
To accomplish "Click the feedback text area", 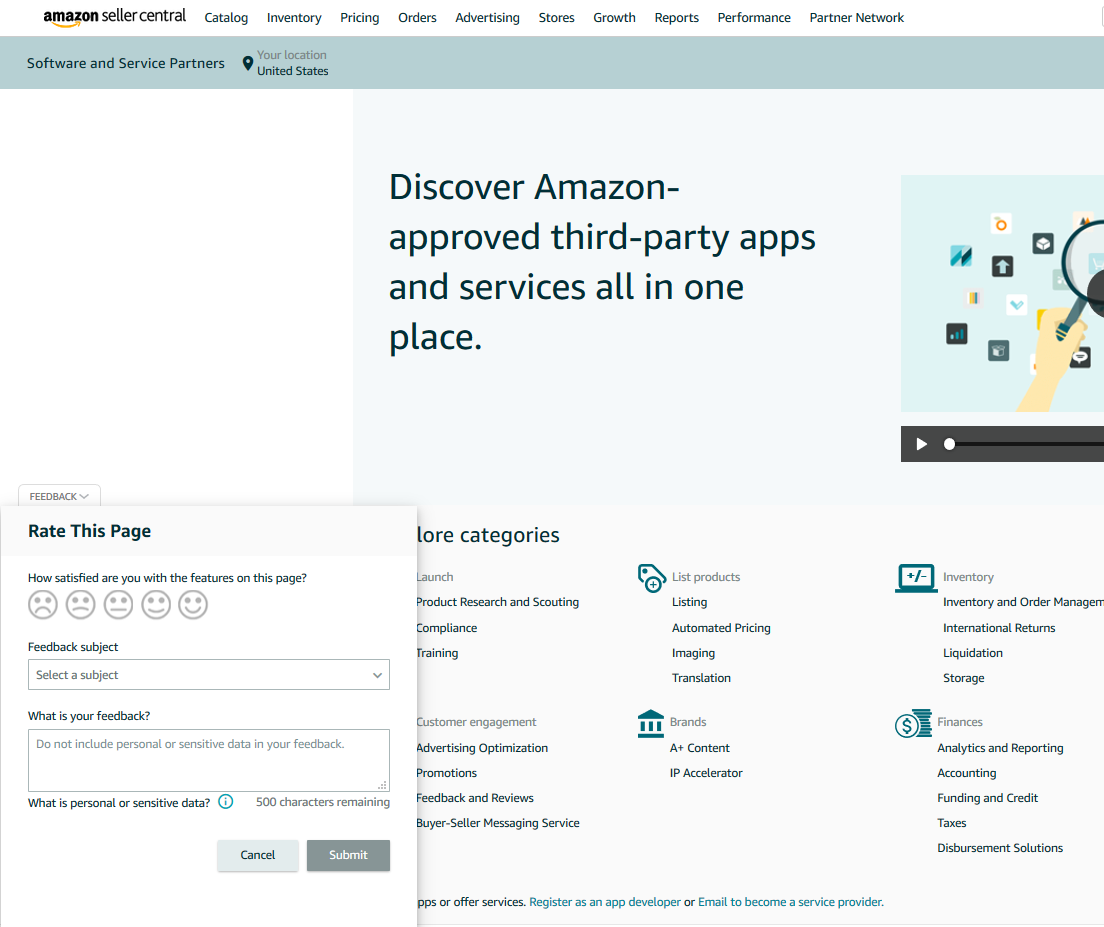I will click(x=208, y=760).
